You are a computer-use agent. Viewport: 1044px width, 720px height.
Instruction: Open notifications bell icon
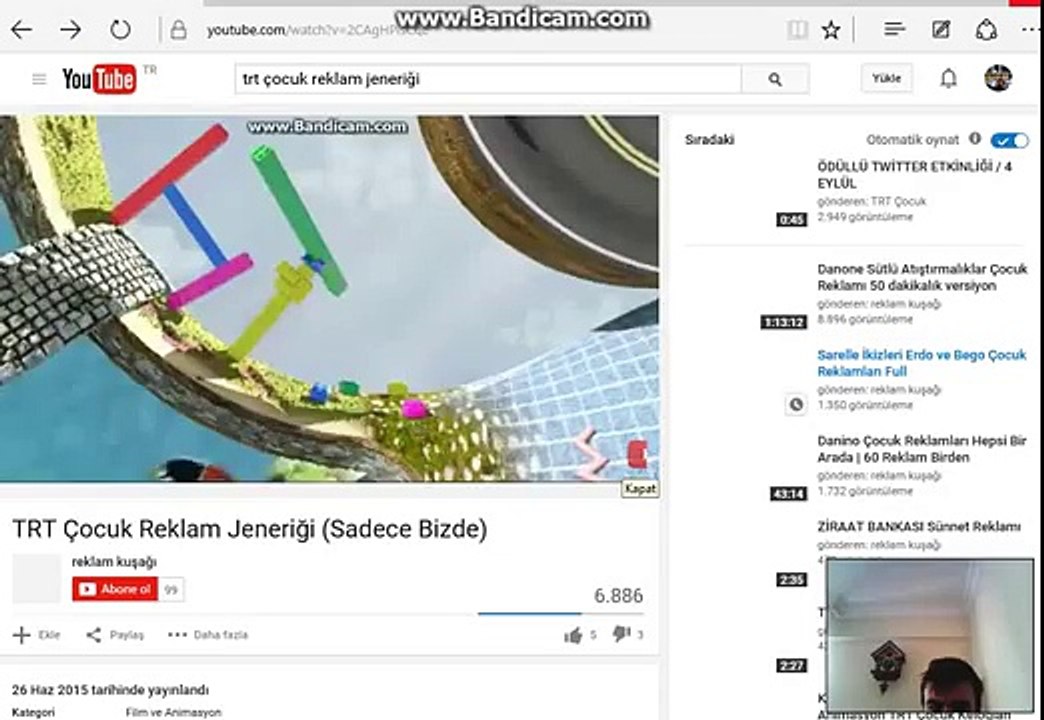point(948,79)
